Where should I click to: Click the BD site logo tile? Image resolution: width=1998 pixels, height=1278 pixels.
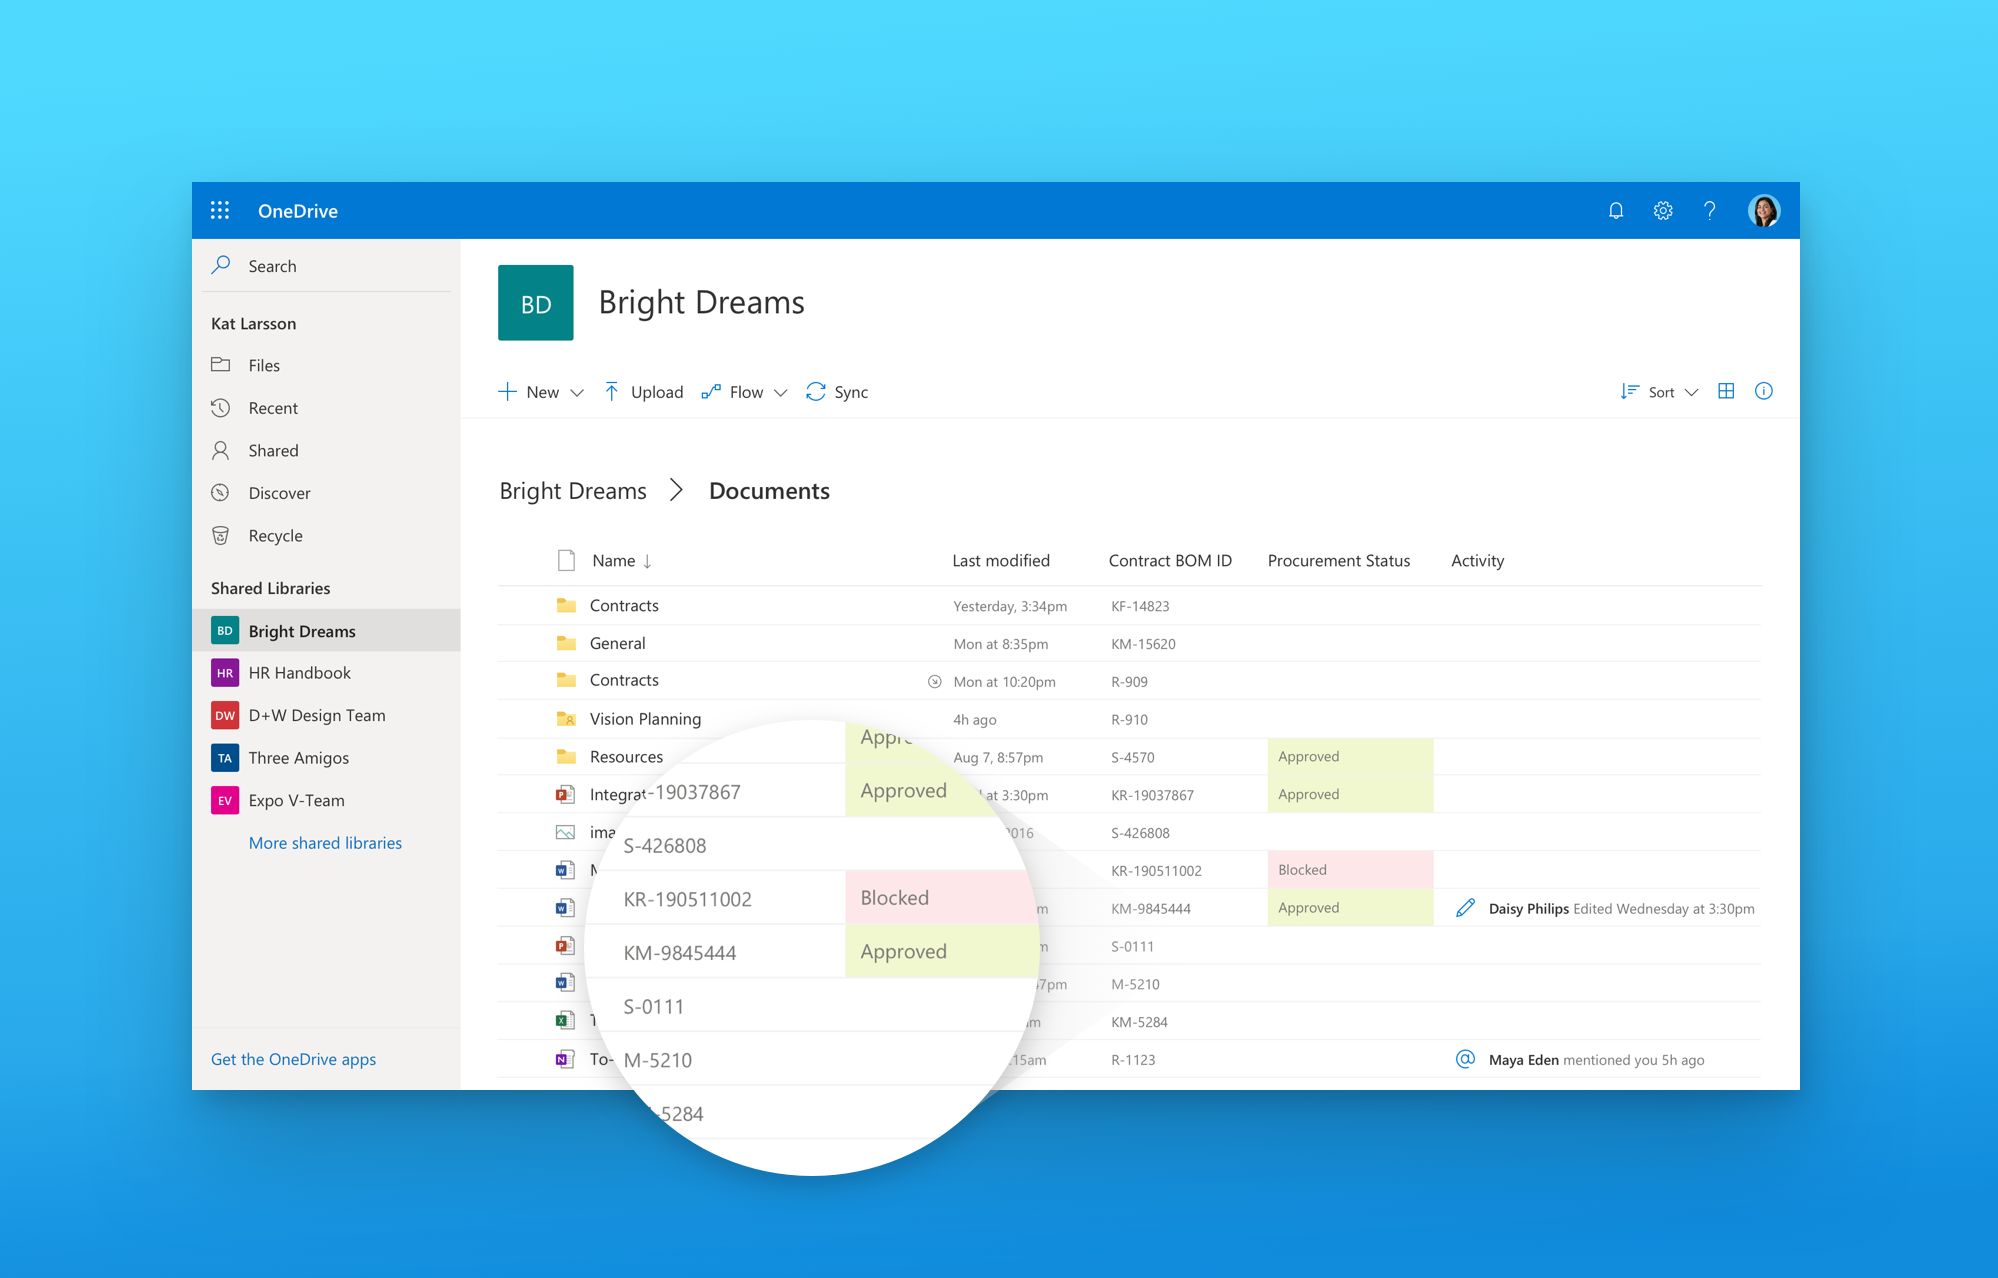tap(536, 303)
